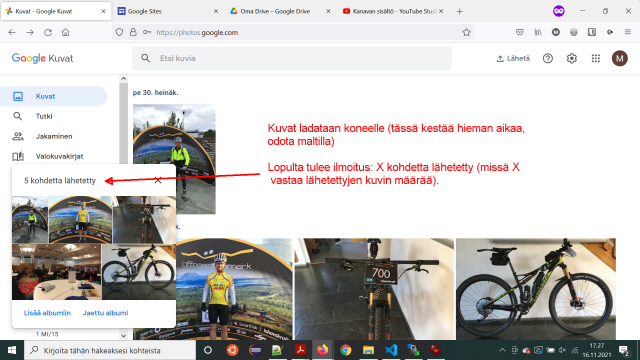Open Adobe Acrobat from the taskbar
The width and height of the screenshot is (640, 360).
300,350
